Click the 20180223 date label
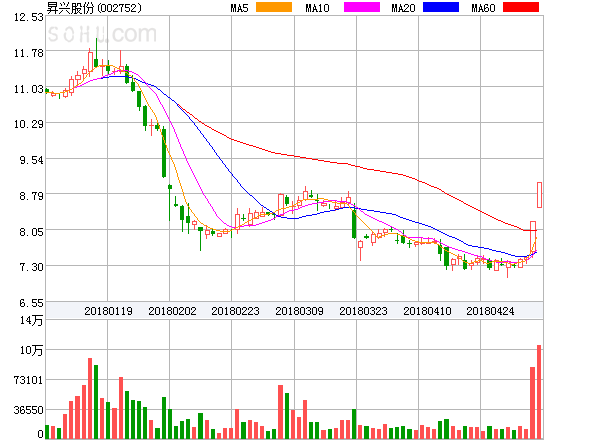The image size is (600, 440). point(235,311)
